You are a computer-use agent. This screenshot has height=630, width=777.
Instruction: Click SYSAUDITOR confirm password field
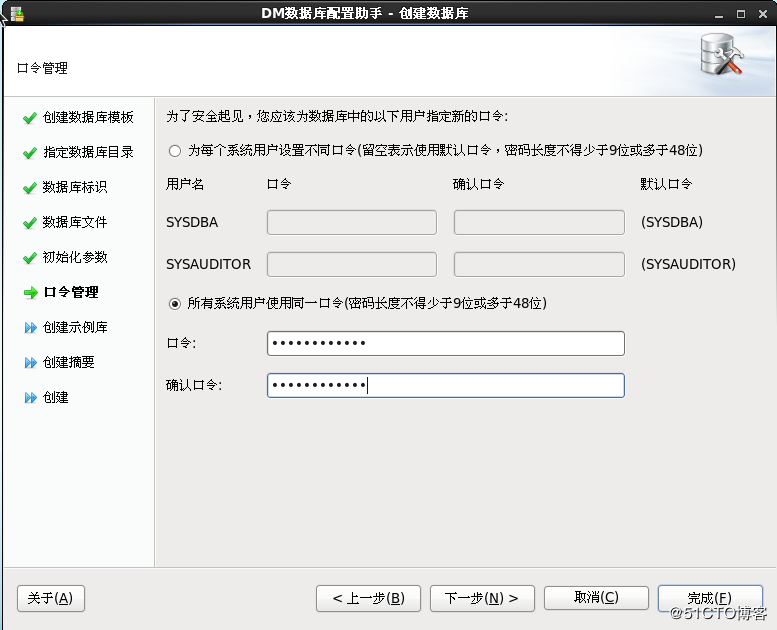539,264
